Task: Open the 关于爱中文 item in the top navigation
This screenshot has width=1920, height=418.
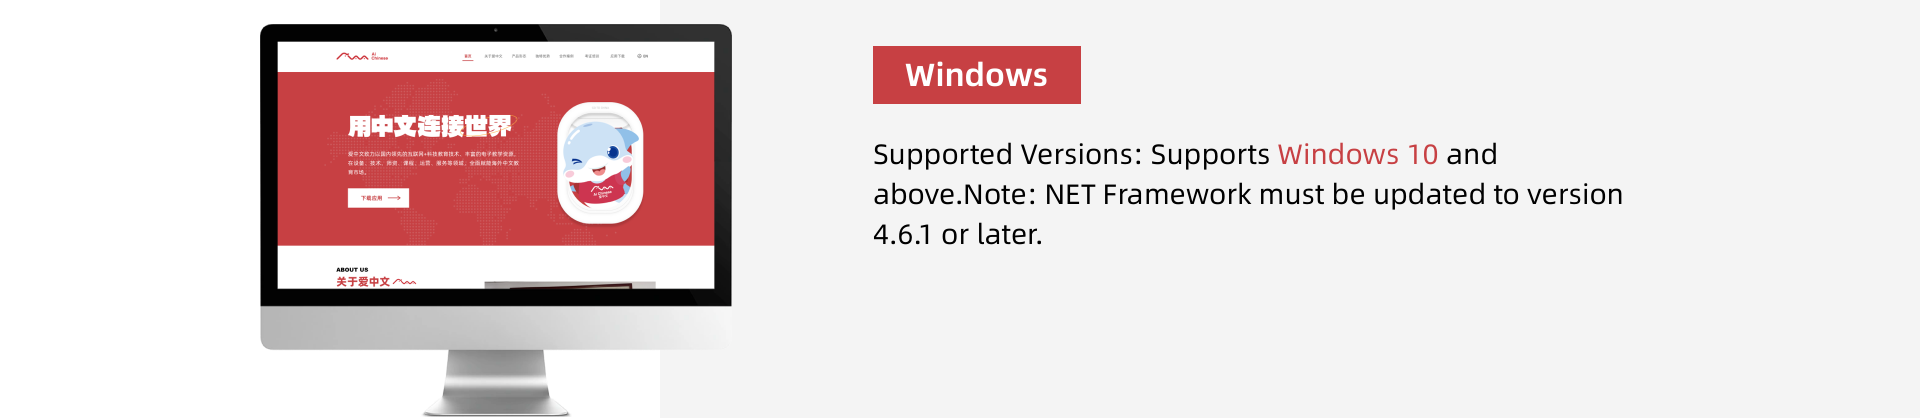Action: (x=493, y=56)
